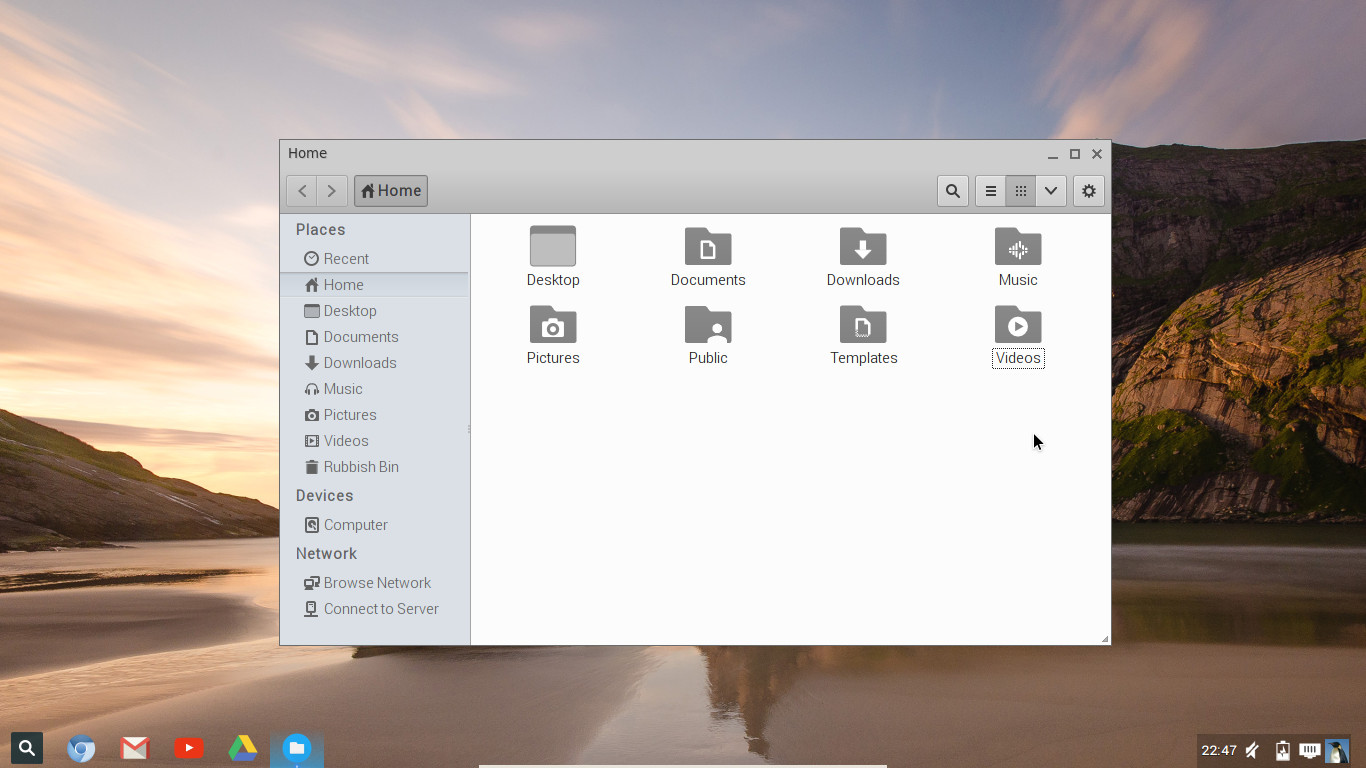Select the Downloads folder icon
This screenshot has height=768, width=1366.
(x=863, y=246)
